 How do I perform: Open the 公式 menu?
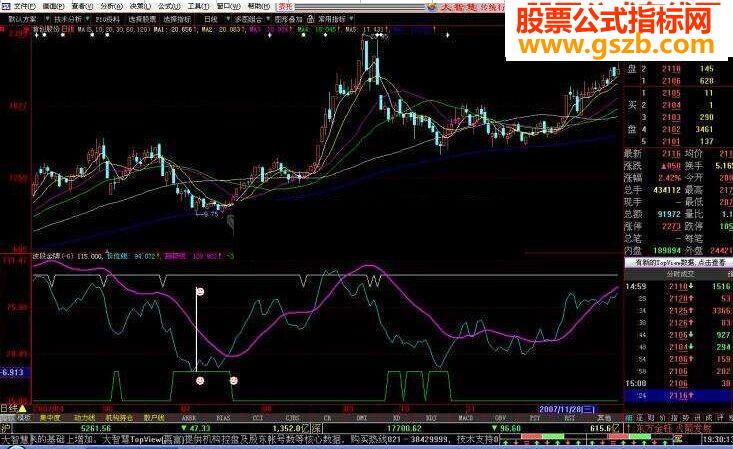(169, 6)
